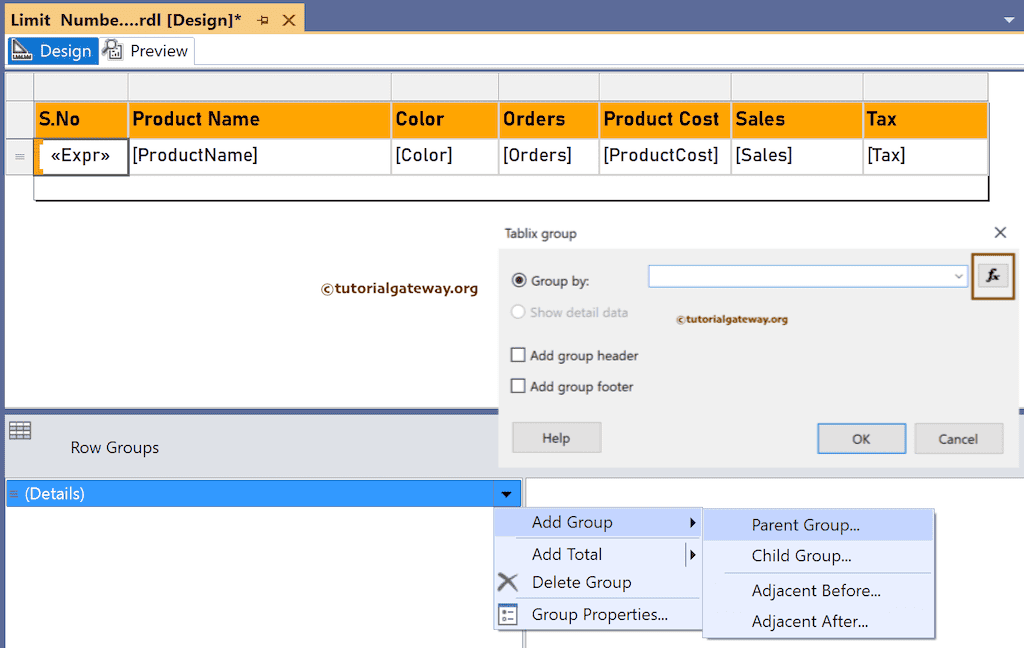
Task: Click the column handle above Product Name
Action: pos(260,87)
